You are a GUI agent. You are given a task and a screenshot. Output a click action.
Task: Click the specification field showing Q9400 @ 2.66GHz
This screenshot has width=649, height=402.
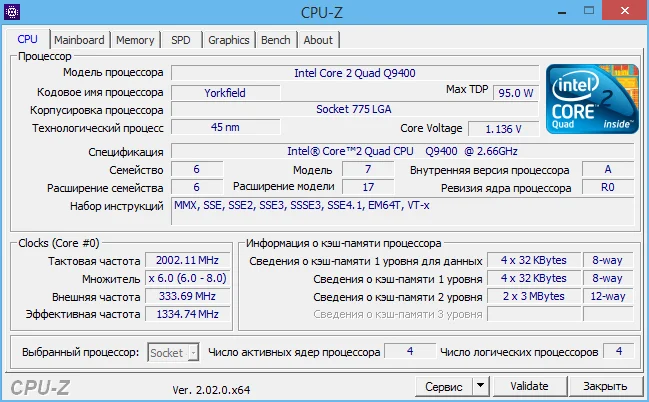[402, 151]
